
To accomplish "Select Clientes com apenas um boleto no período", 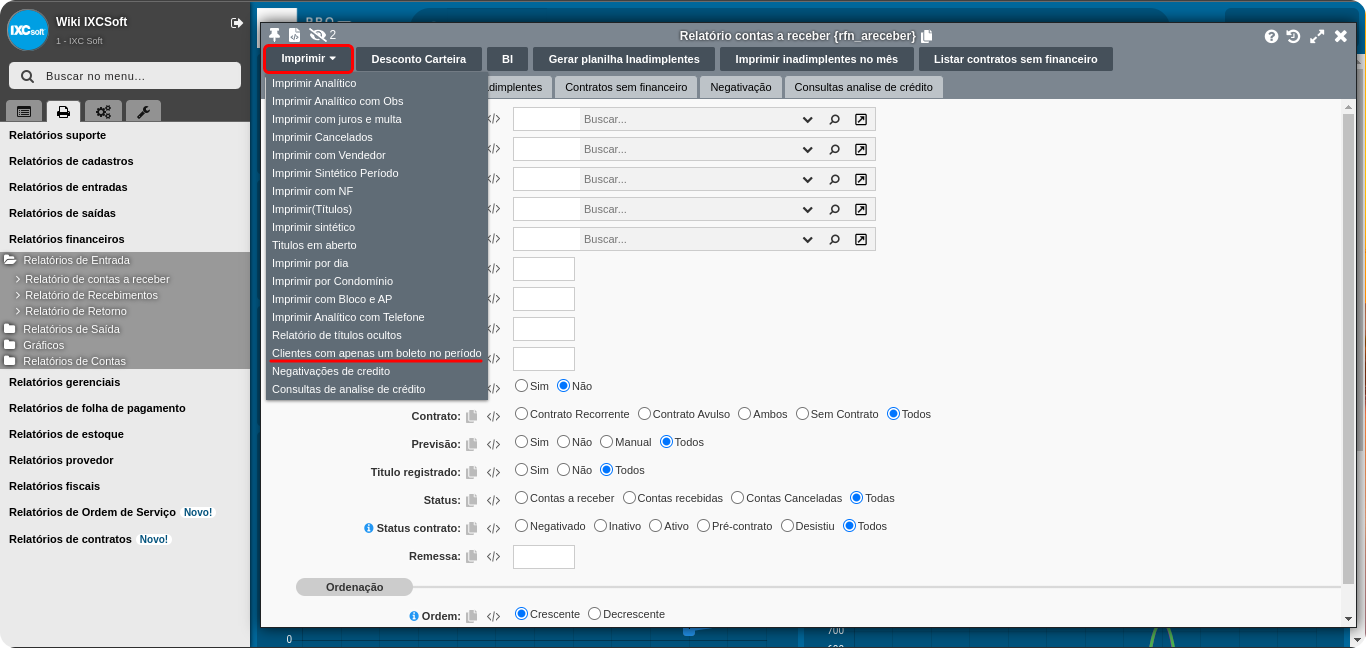I will click(x=377, y=353).
